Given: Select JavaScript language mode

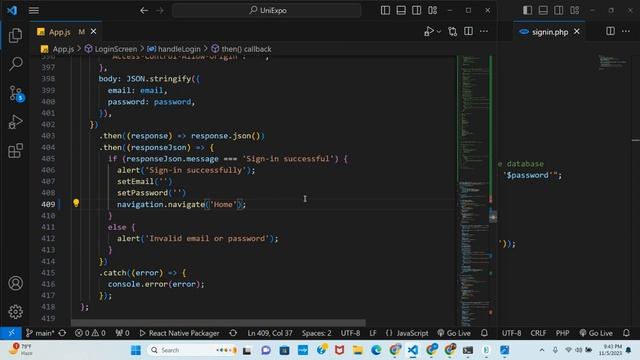Looking at the screenshot, I should (407, 333).
